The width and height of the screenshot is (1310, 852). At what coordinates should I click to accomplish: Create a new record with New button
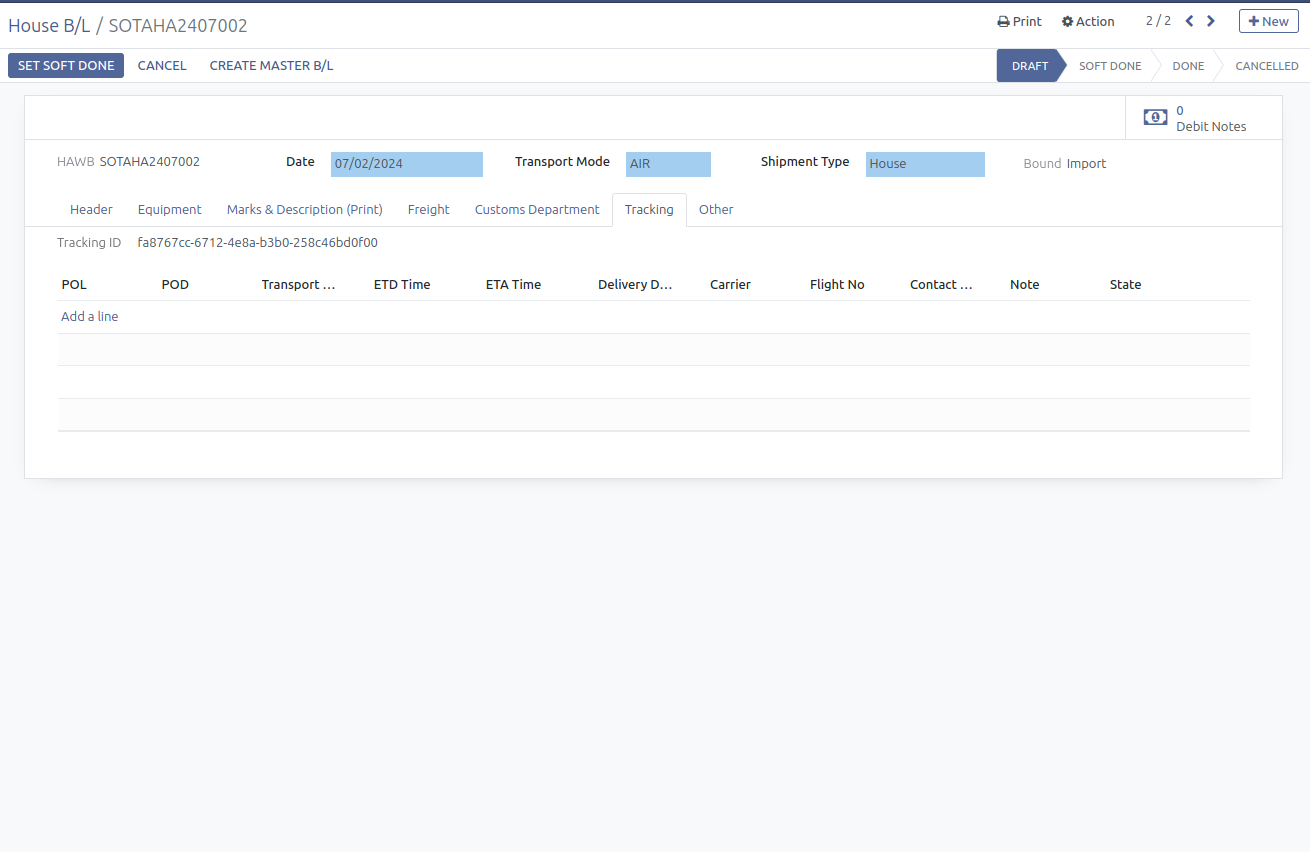click(x=1268, y=21)
